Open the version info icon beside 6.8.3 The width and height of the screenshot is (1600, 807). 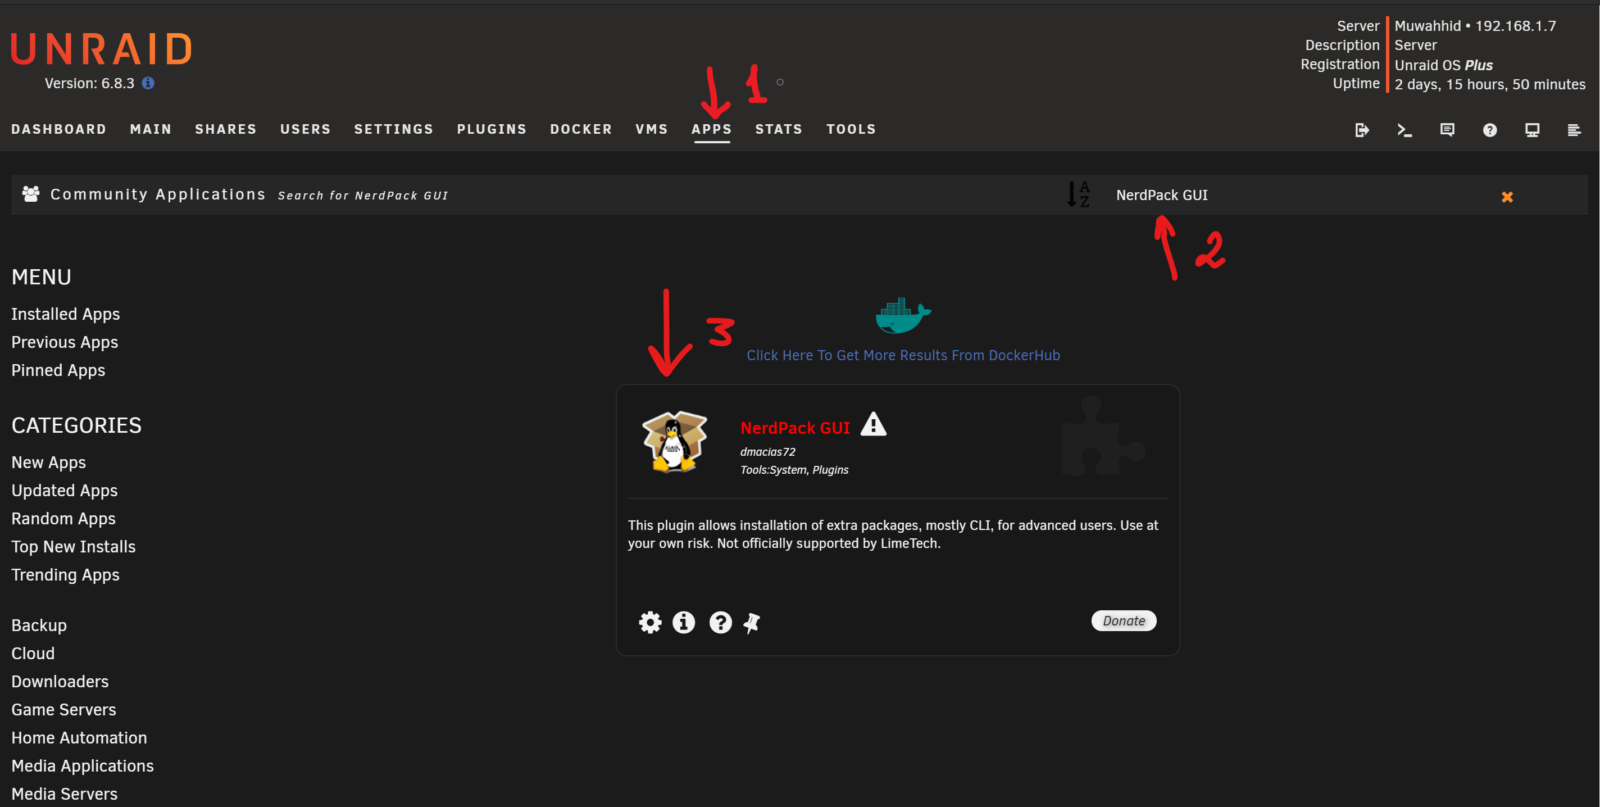click(148, 83)
